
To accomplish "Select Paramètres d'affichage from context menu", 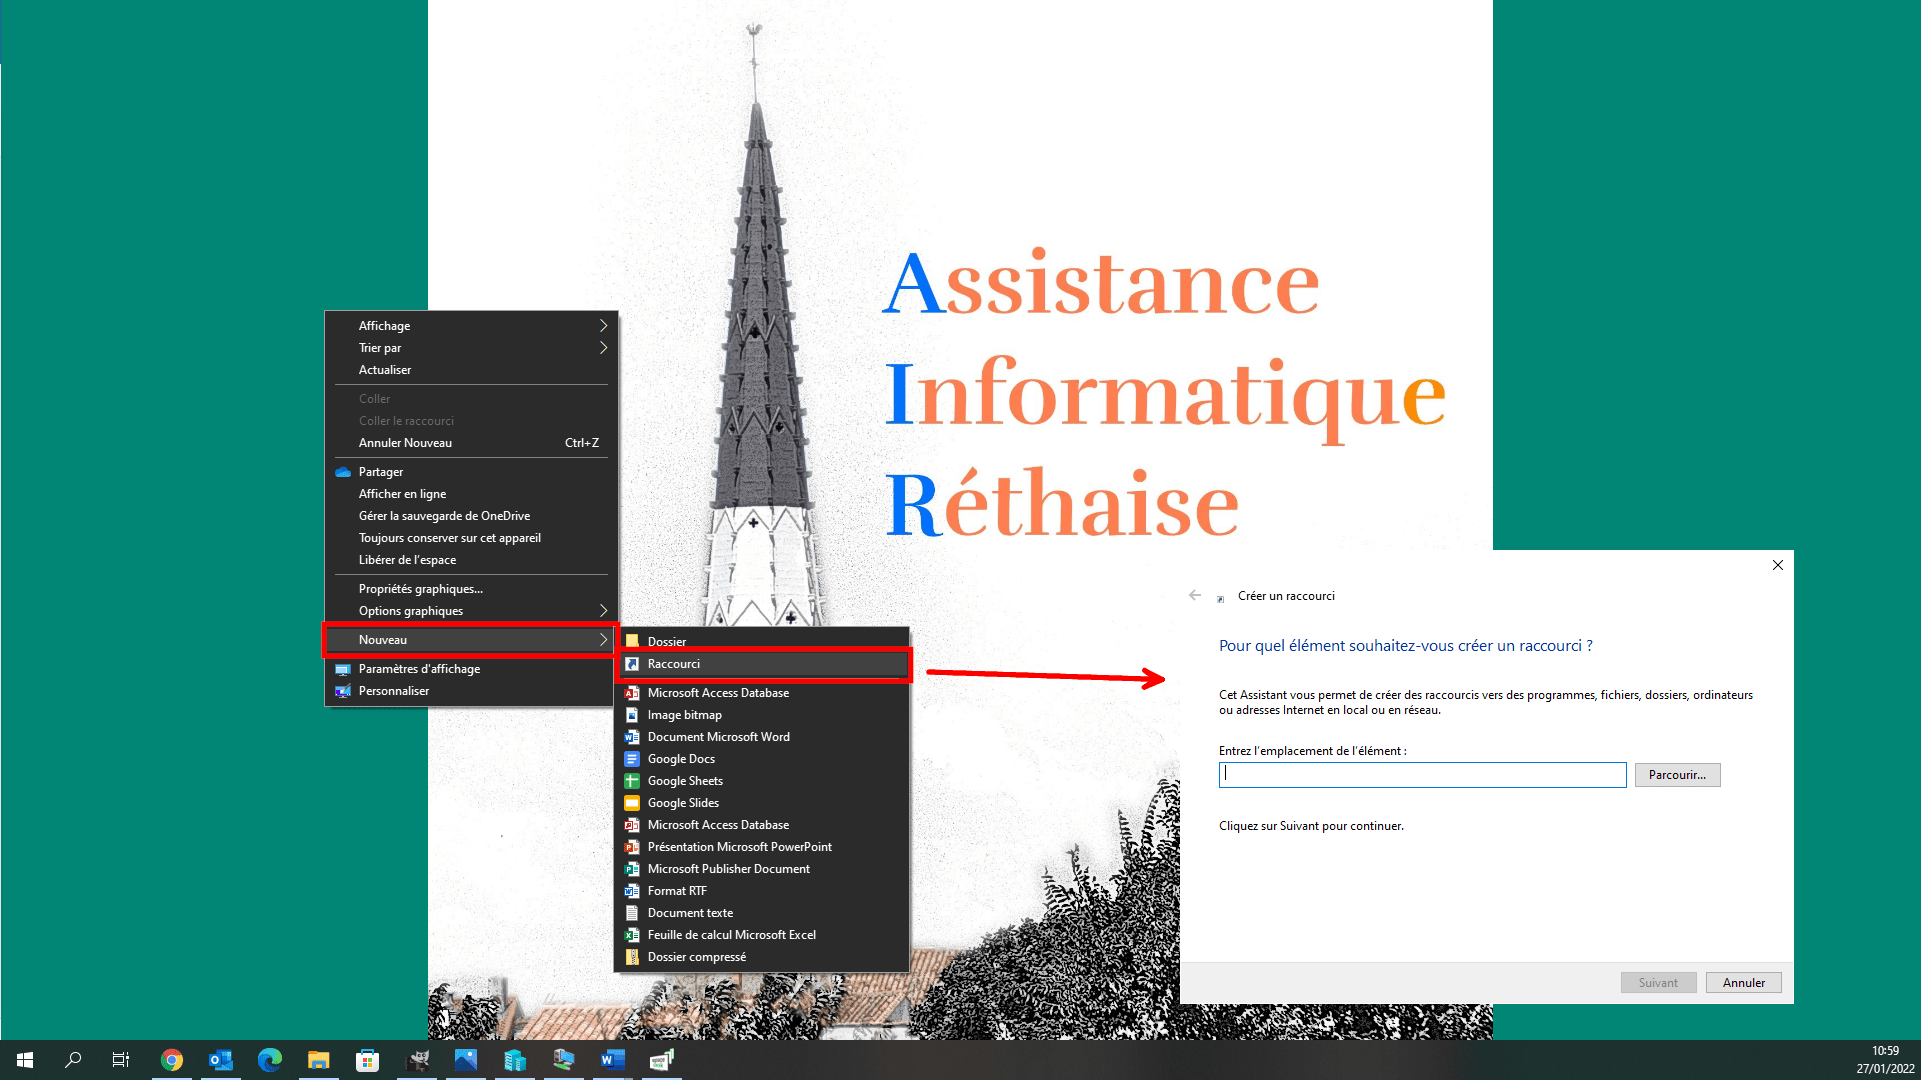I will coord(418,669).
